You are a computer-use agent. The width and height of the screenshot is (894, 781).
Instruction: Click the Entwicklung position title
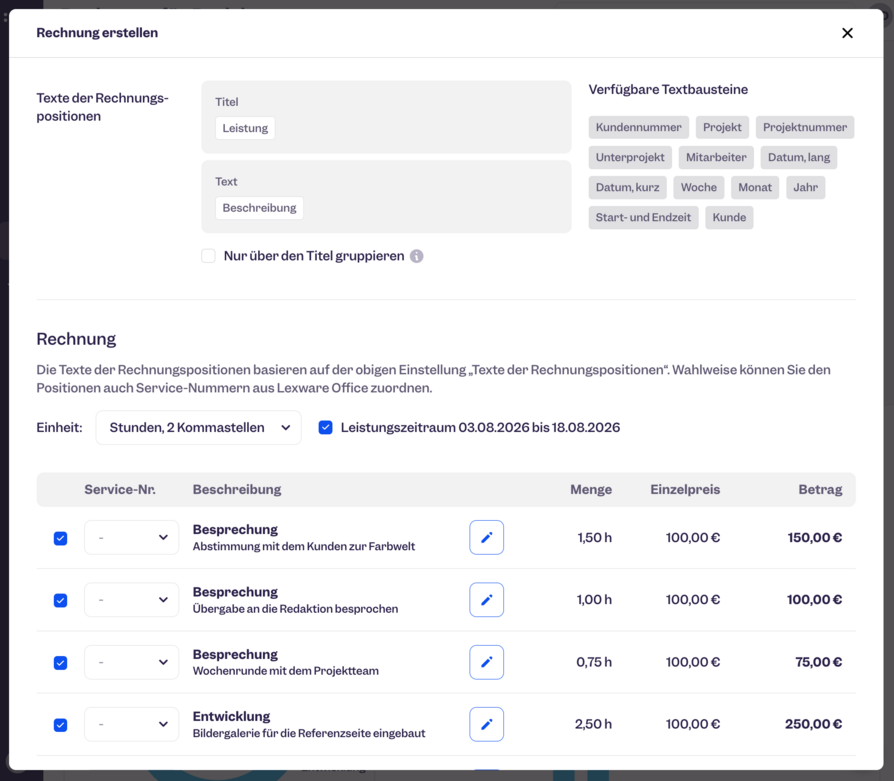(x=231, y=717)
